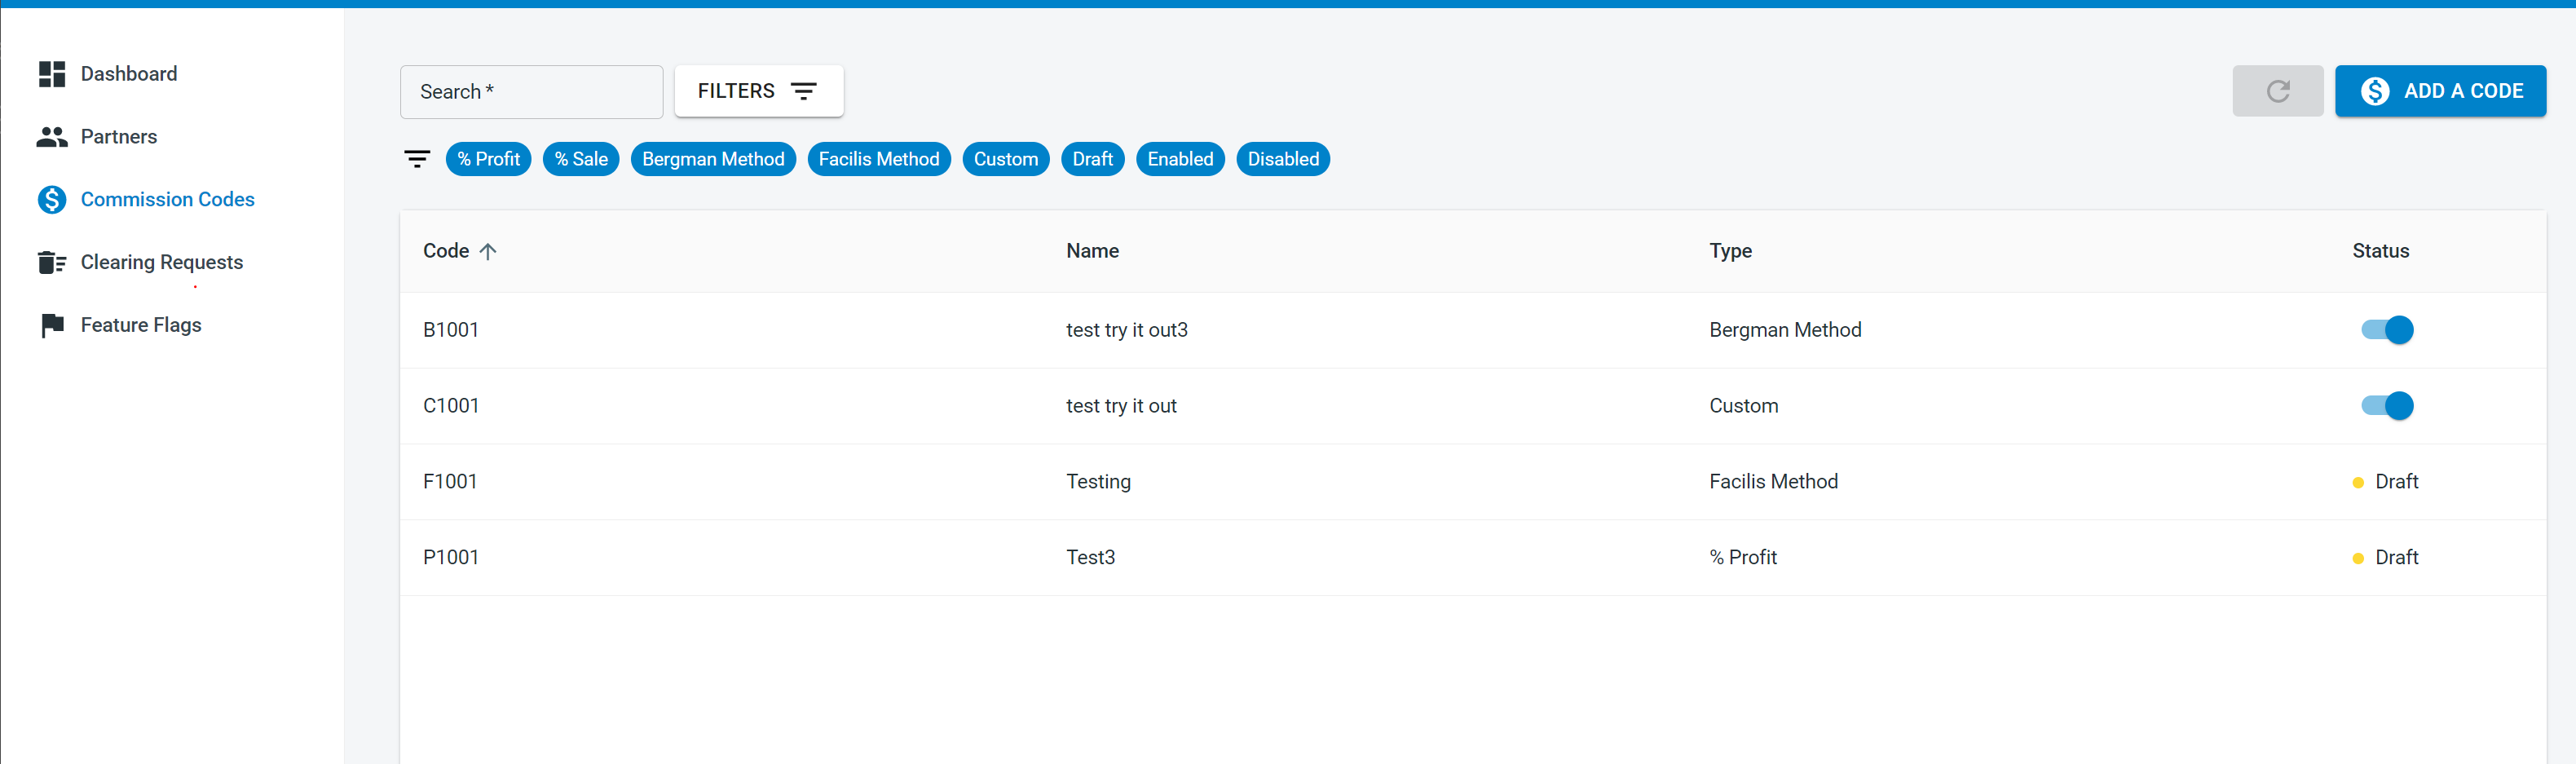Click name 'Testing' in F1001 row
Image resolution: width=2576 pixels, height=764 pixels.
[x=1098, y=482]
